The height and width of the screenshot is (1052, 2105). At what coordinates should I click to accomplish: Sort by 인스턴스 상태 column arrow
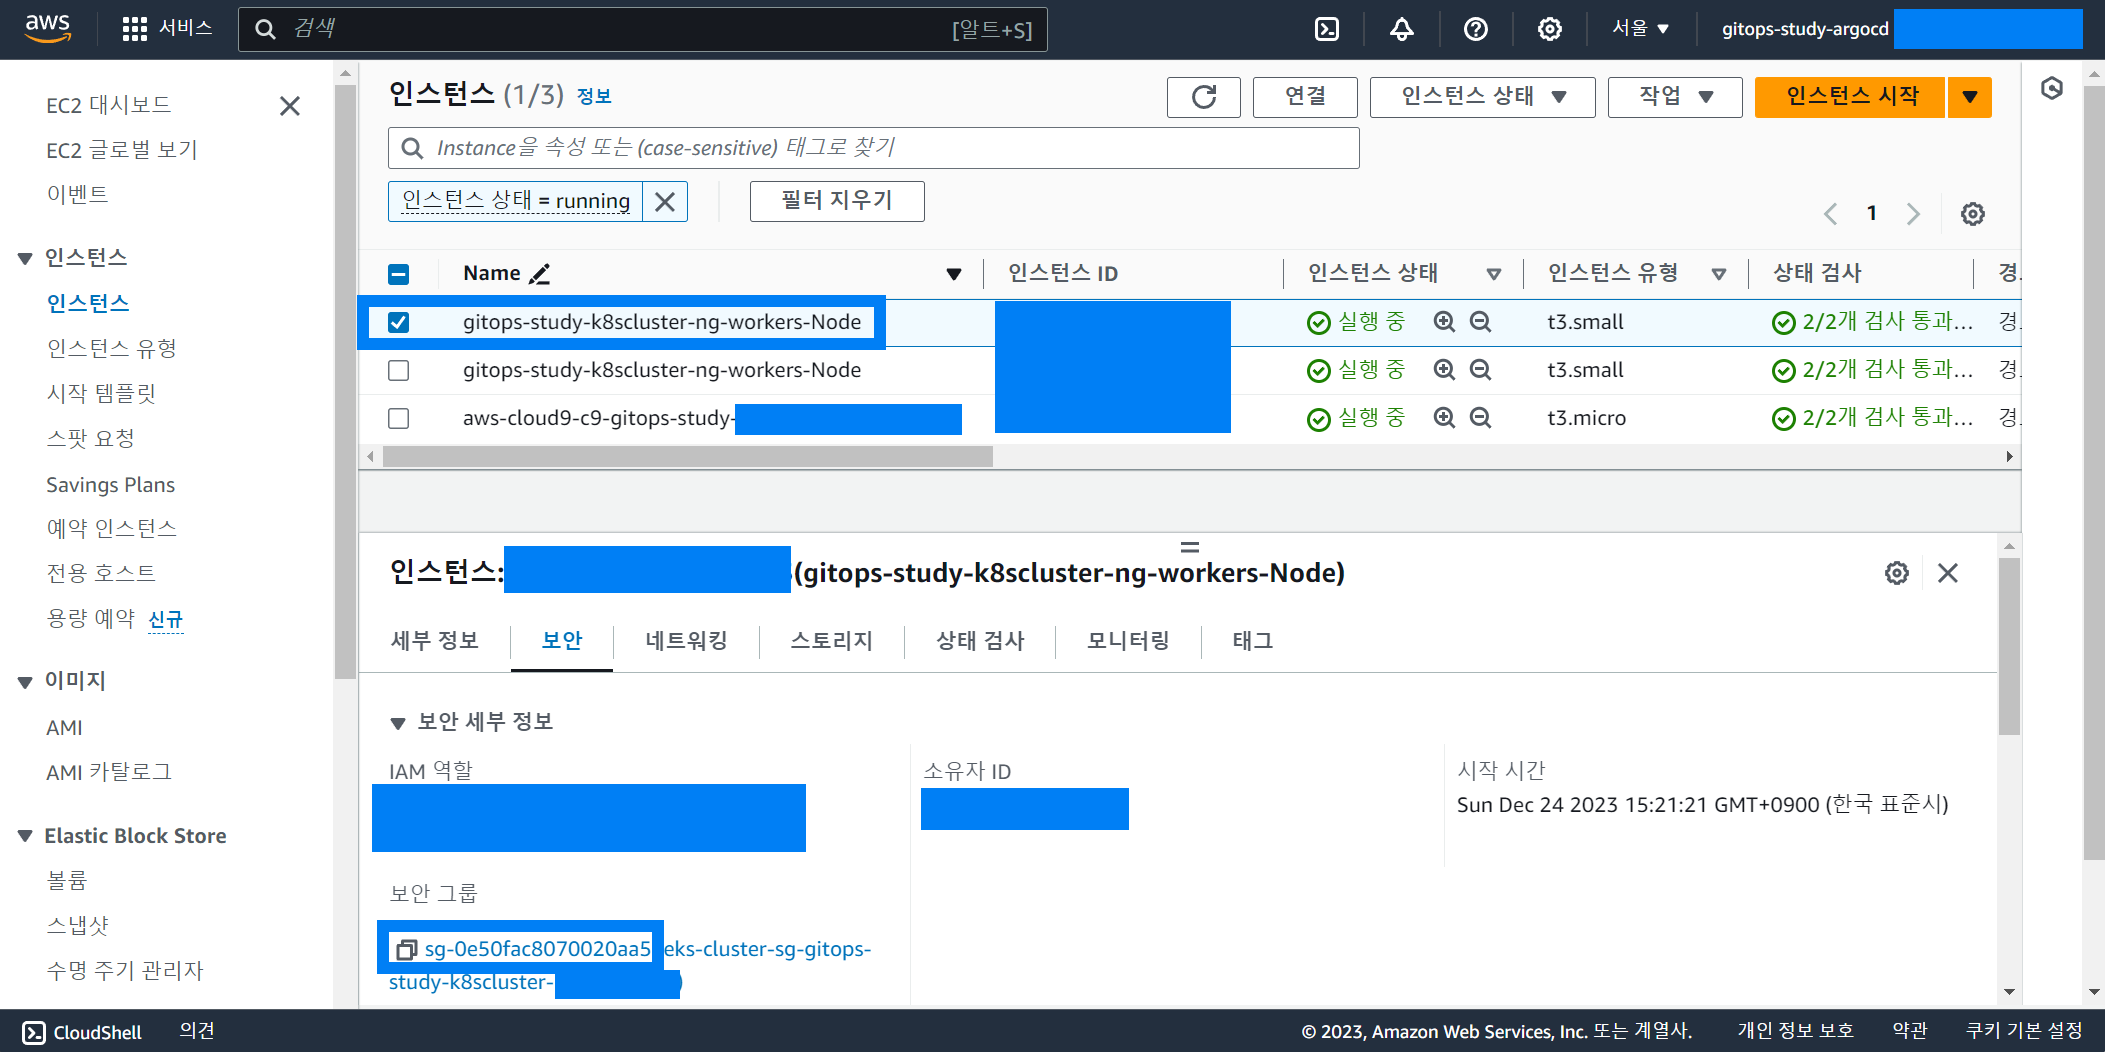1494,274
